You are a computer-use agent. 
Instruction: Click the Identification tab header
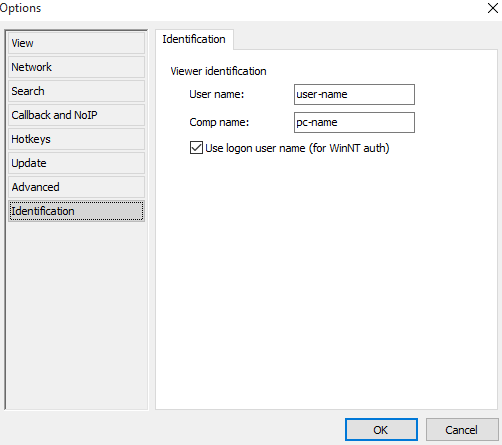point(194,39)
